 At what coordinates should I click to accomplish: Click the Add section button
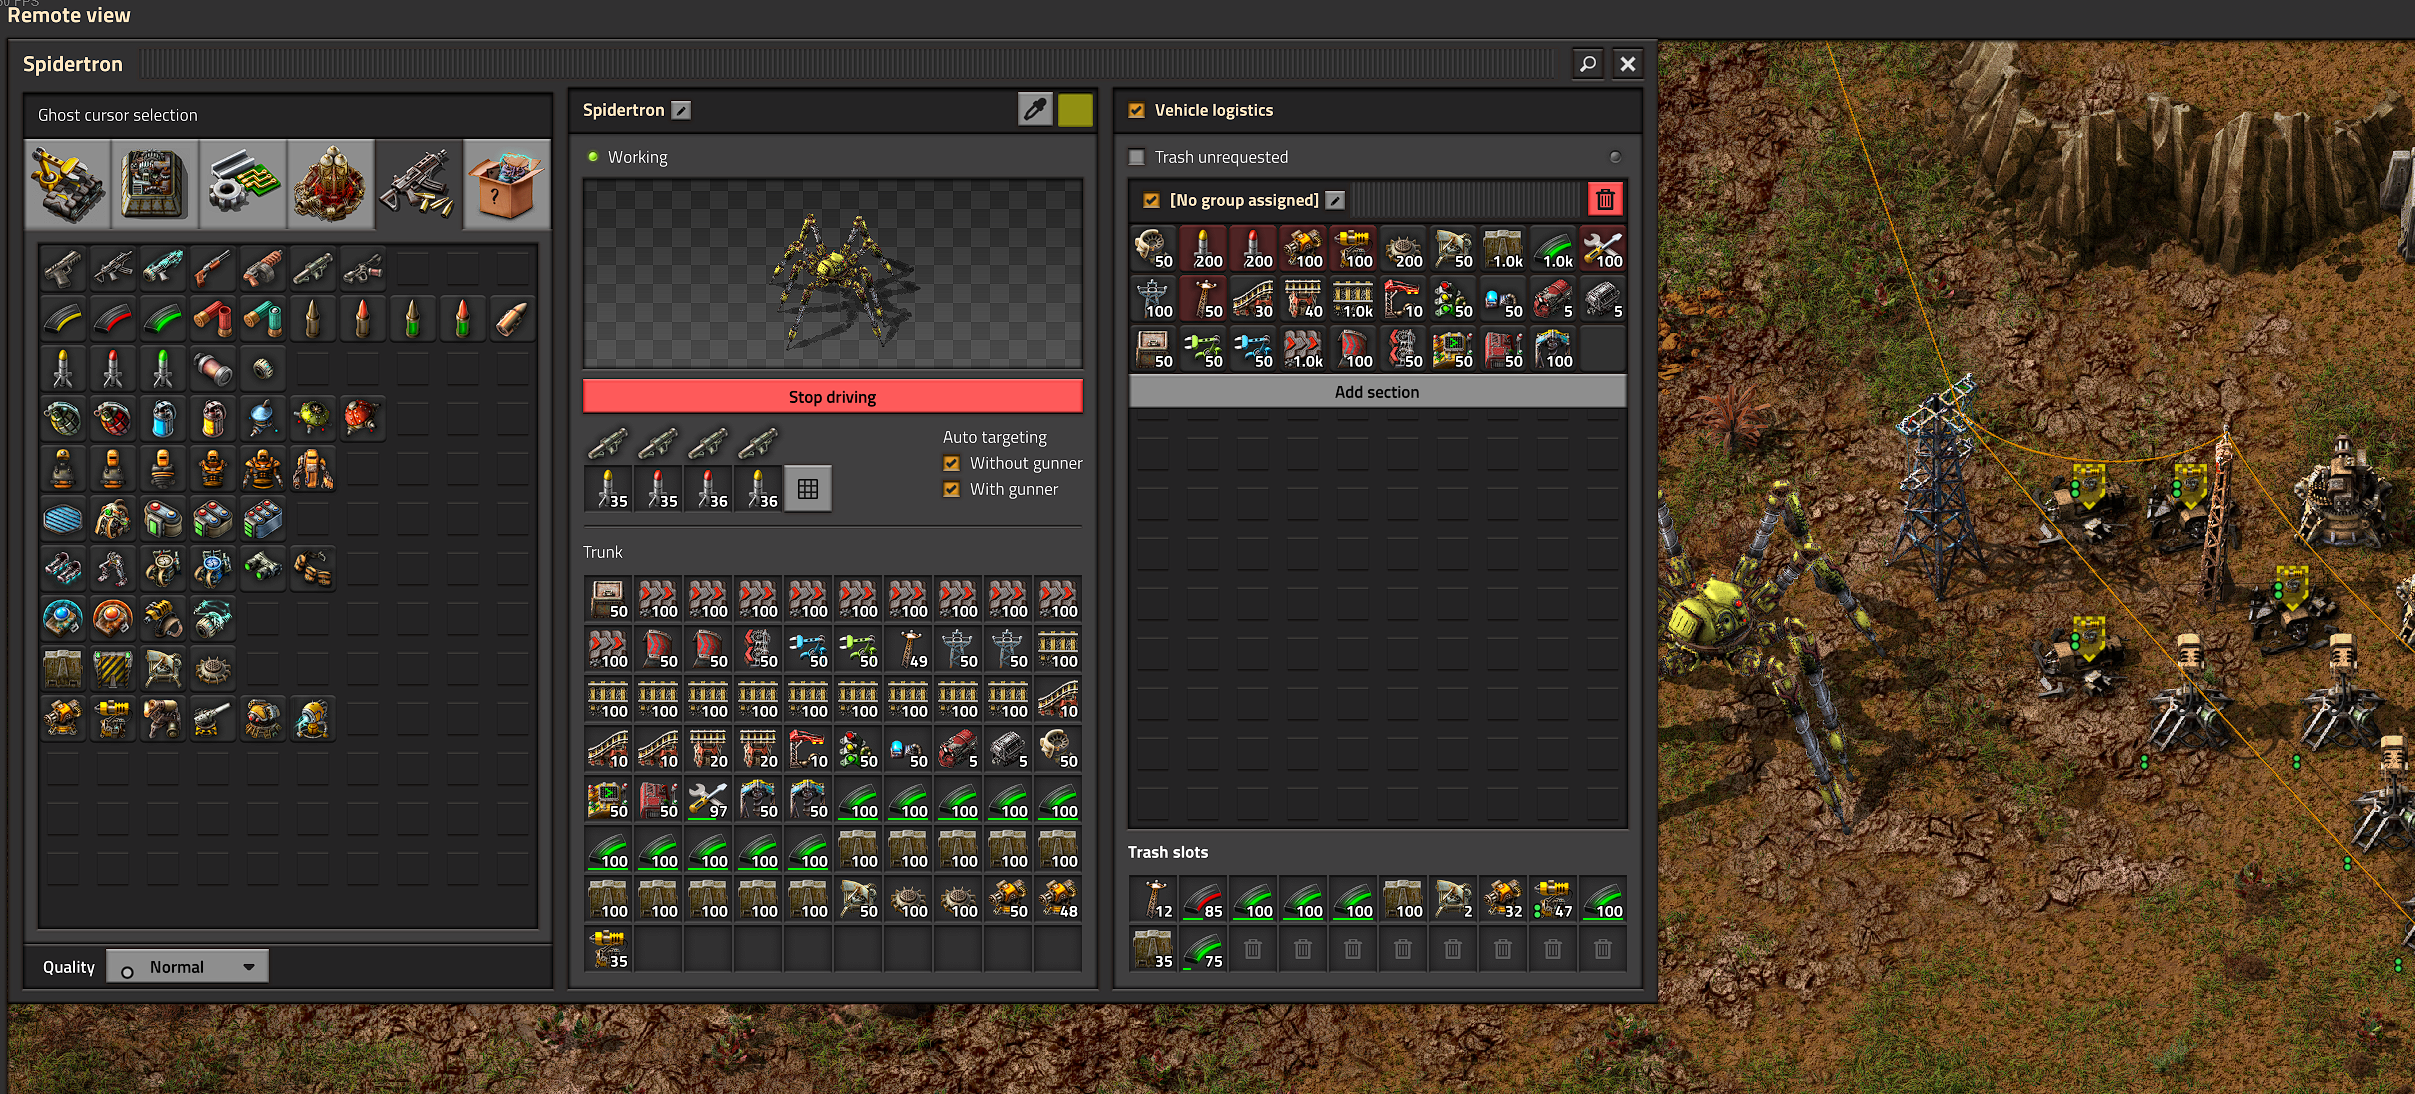(x=1377, y=392)
